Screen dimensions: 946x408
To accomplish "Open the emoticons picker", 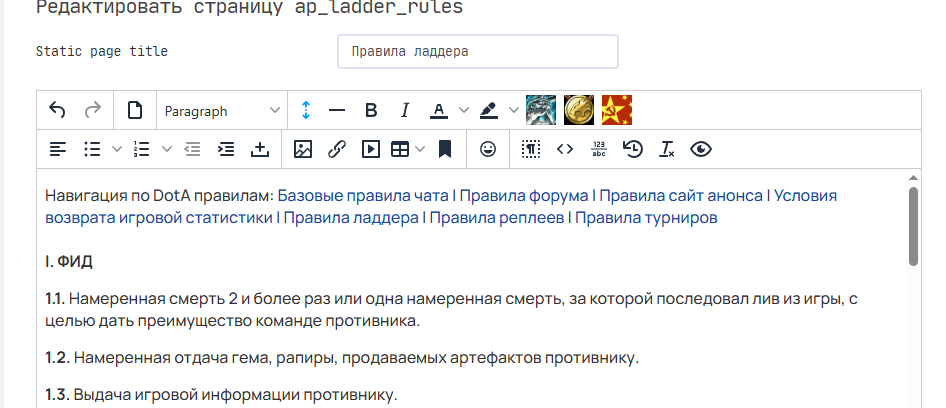I will pyautogui.click(x=488, y=149).
